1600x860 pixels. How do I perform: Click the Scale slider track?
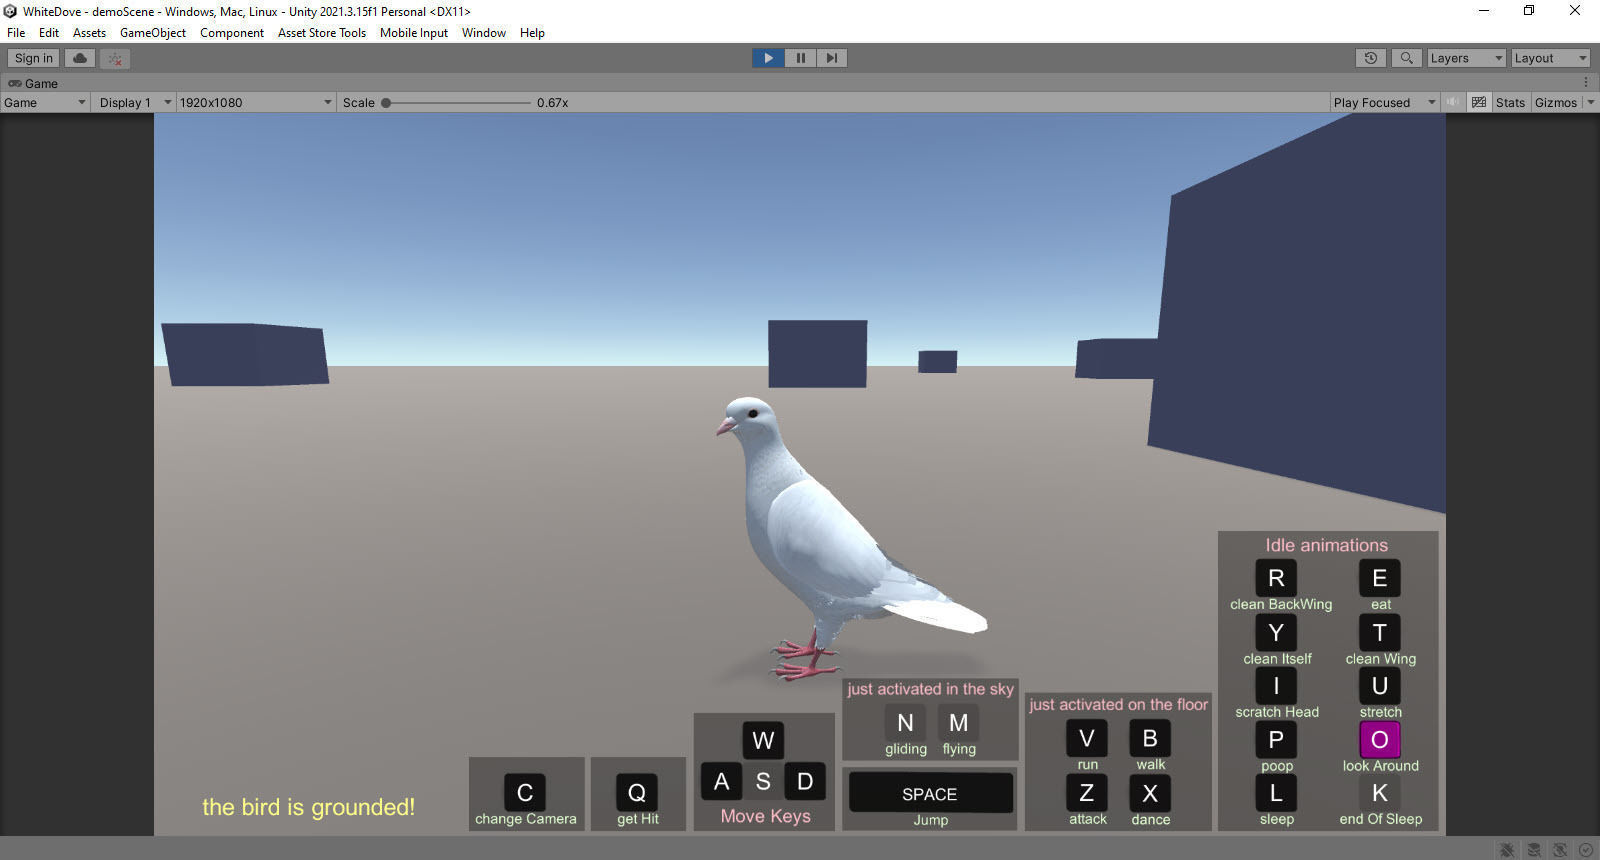(x=456, y=102)
